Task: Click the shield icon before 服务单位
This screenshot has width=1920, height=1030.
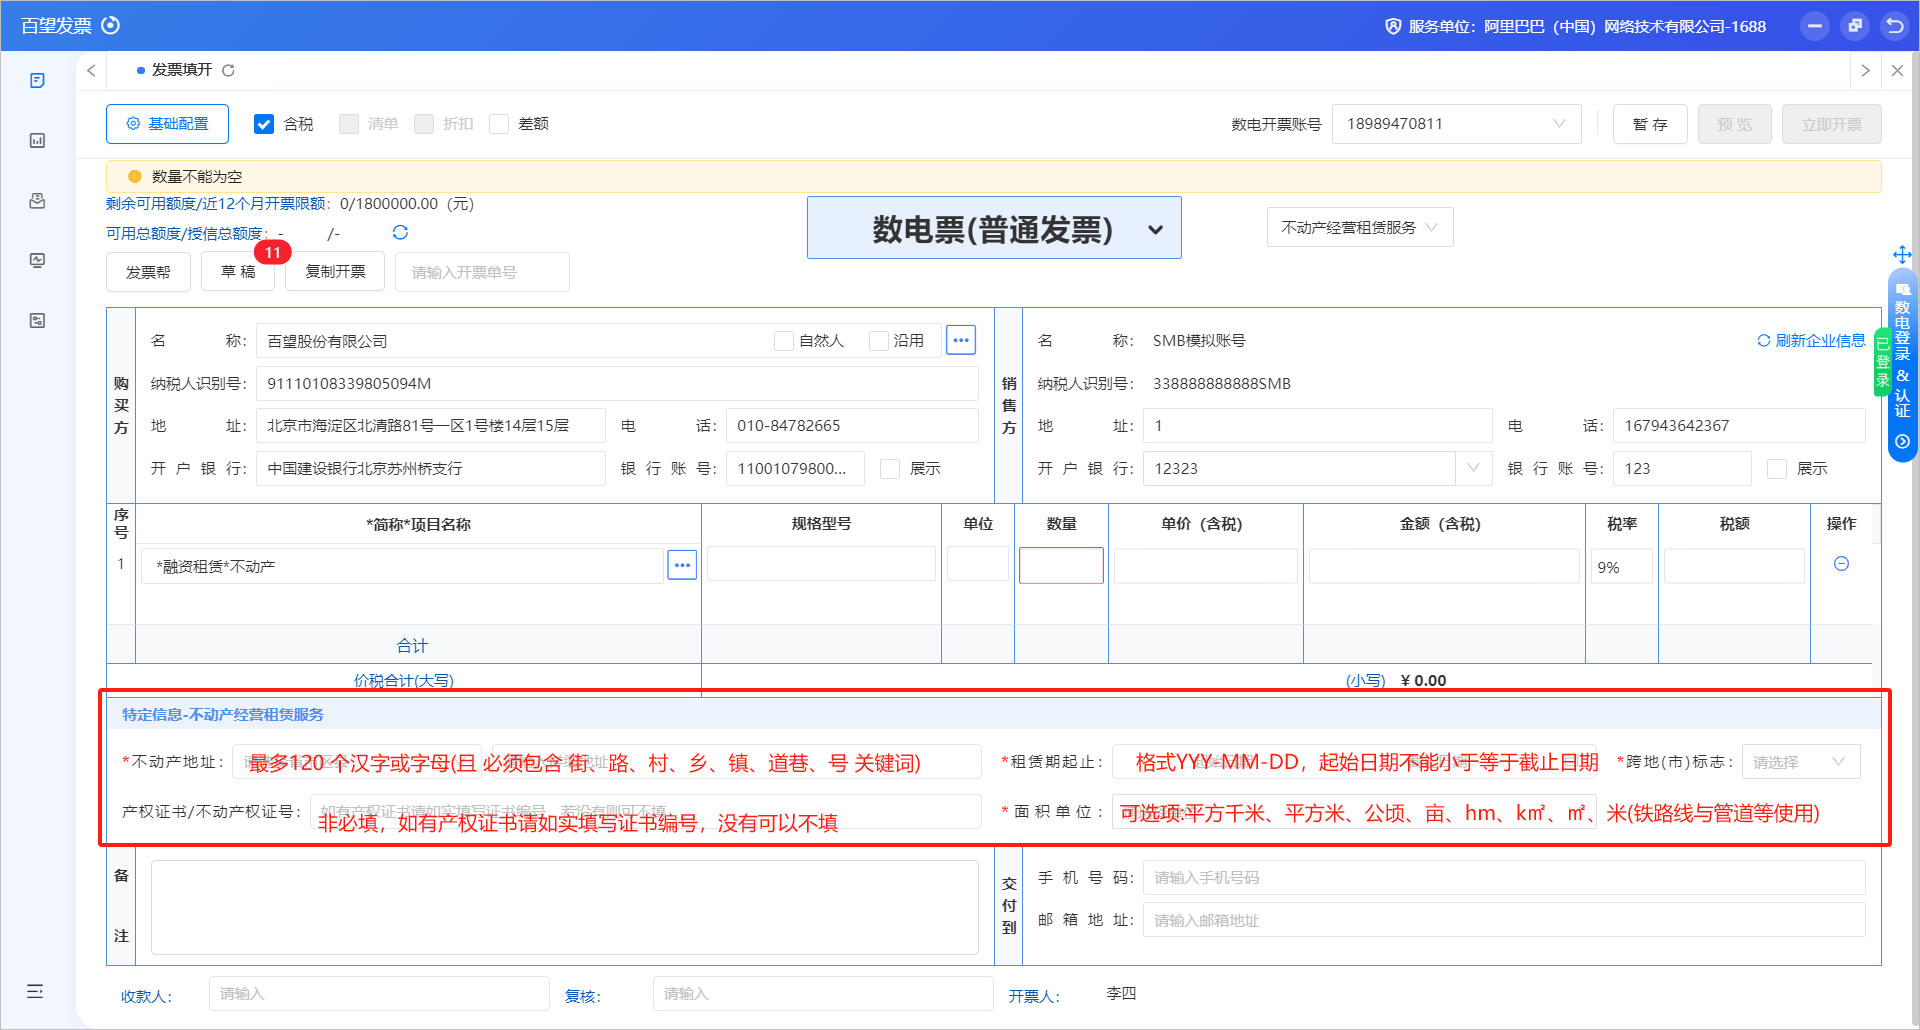Action: tap(1393, 26)
